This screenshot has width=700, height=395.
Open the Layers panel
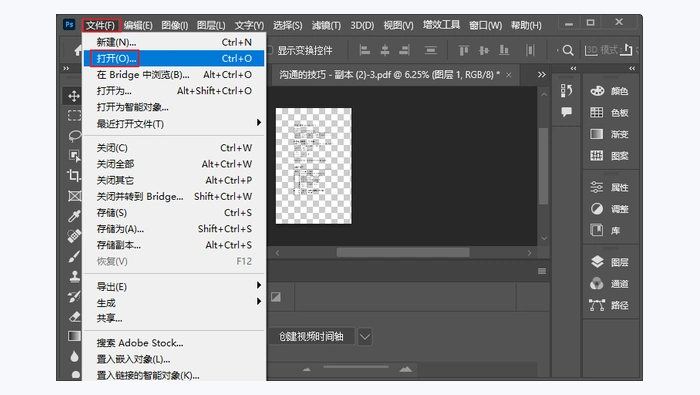[609, 262]
